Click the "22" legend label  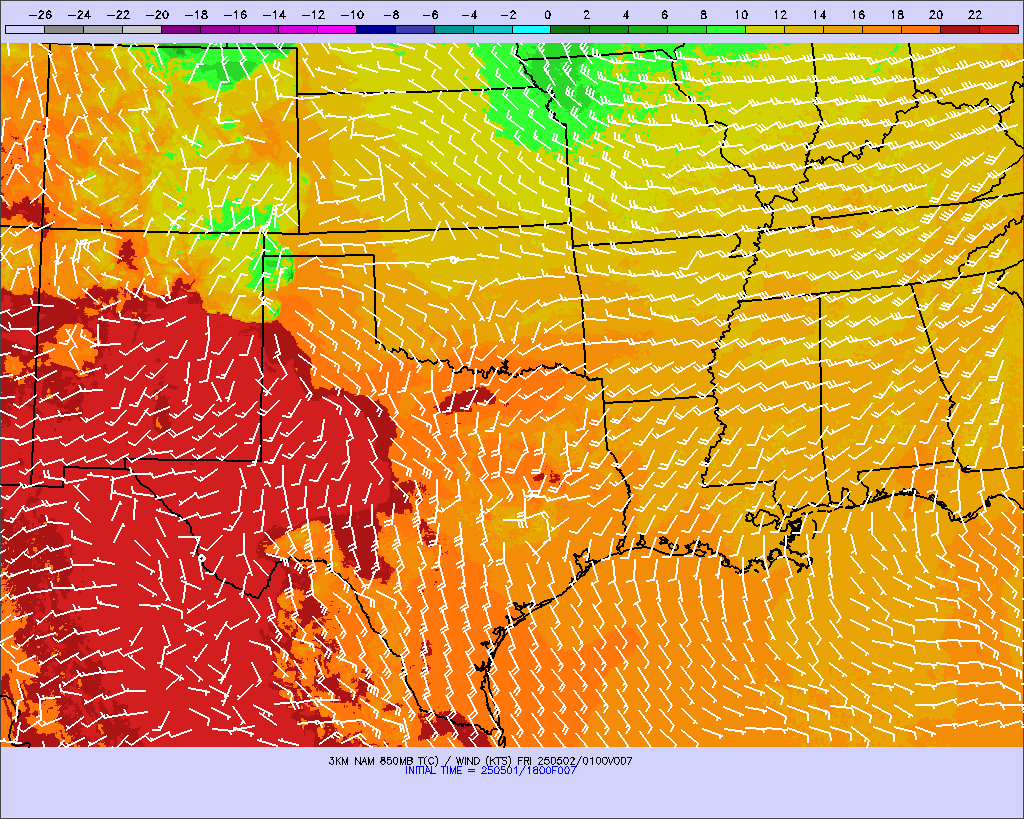(x=975, y=15)
